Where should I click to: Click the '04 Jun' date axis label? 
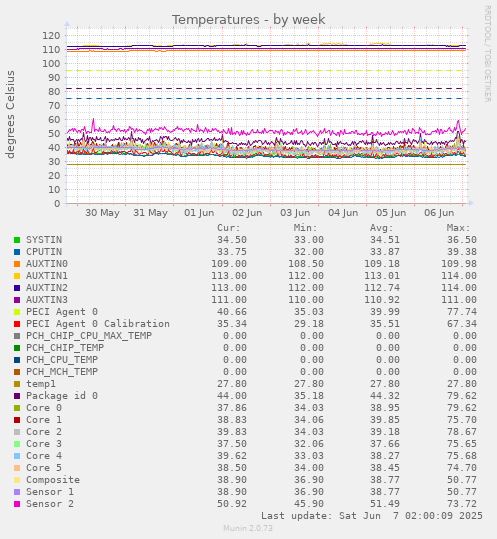pos(343,213)
